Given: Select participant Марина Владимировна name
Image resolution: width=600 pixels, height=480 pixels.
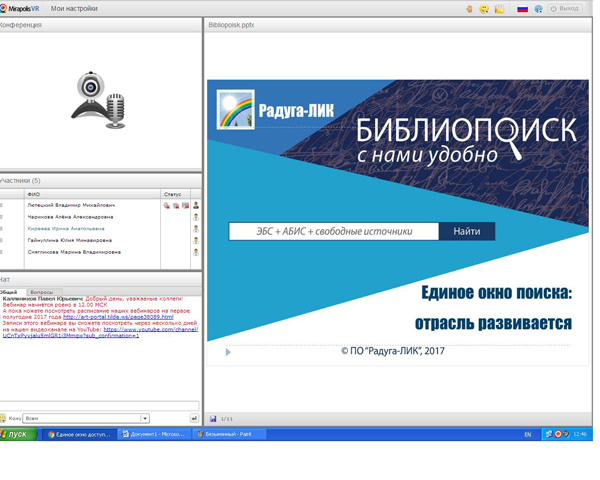Looking at the screenshot, I should 74,252.
